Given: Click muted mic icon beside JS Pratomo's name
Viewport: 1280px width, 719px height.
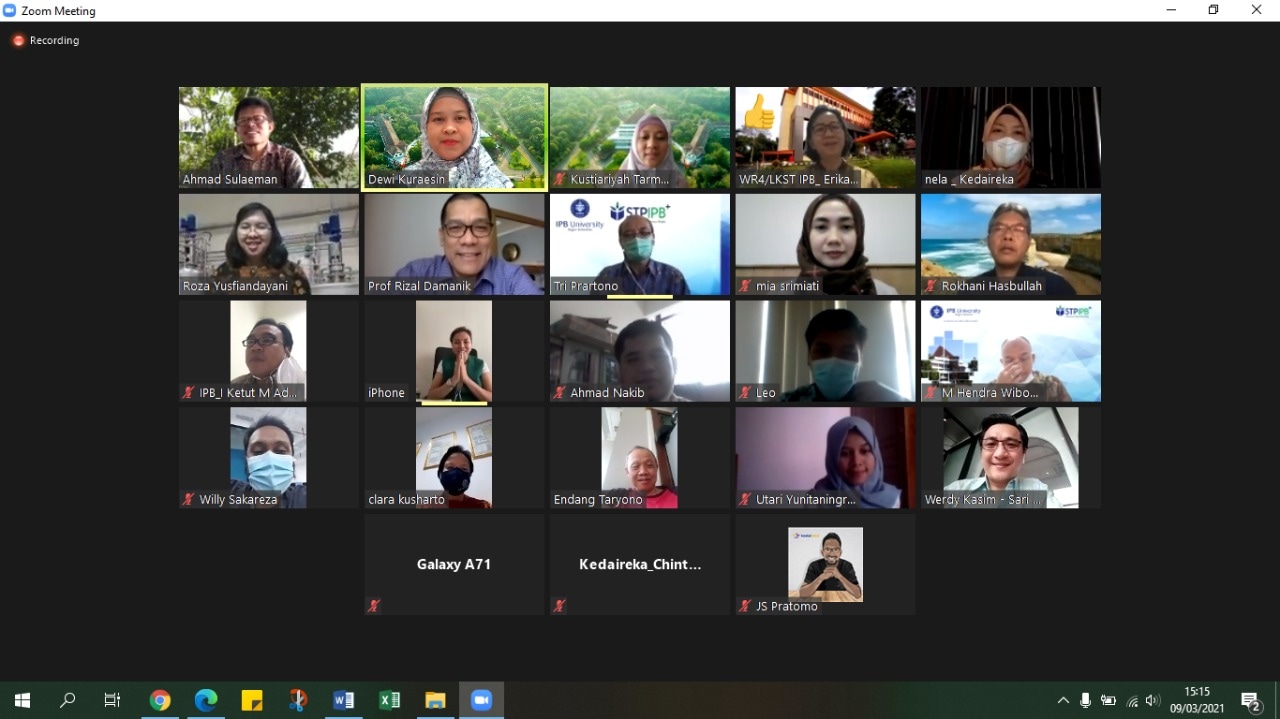Looking at the screenshot, I should (745, 606).
